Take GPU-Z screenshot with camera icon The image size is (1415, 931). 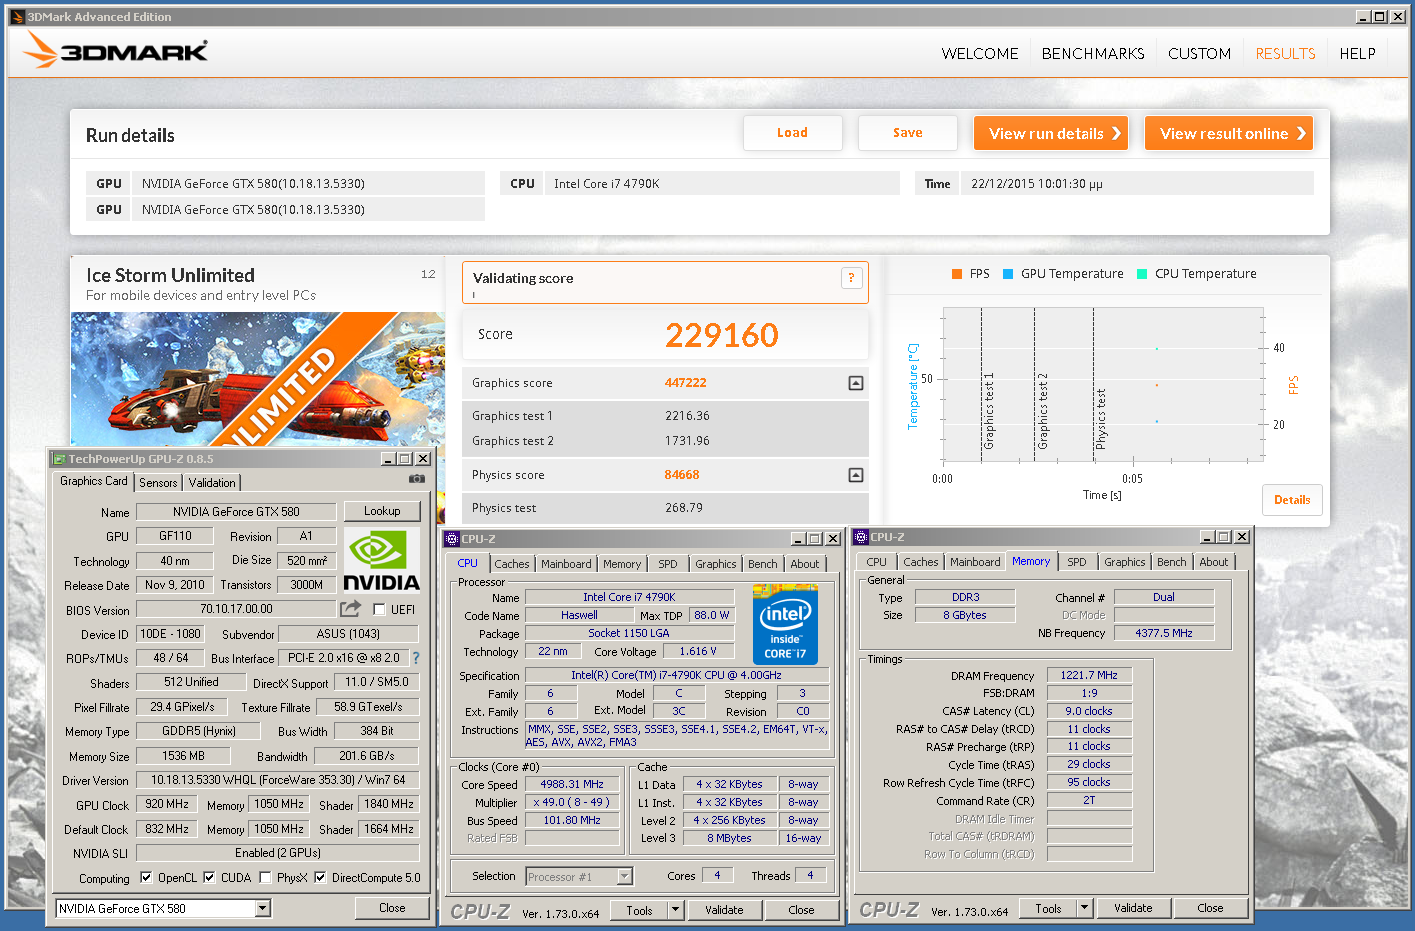417,480
